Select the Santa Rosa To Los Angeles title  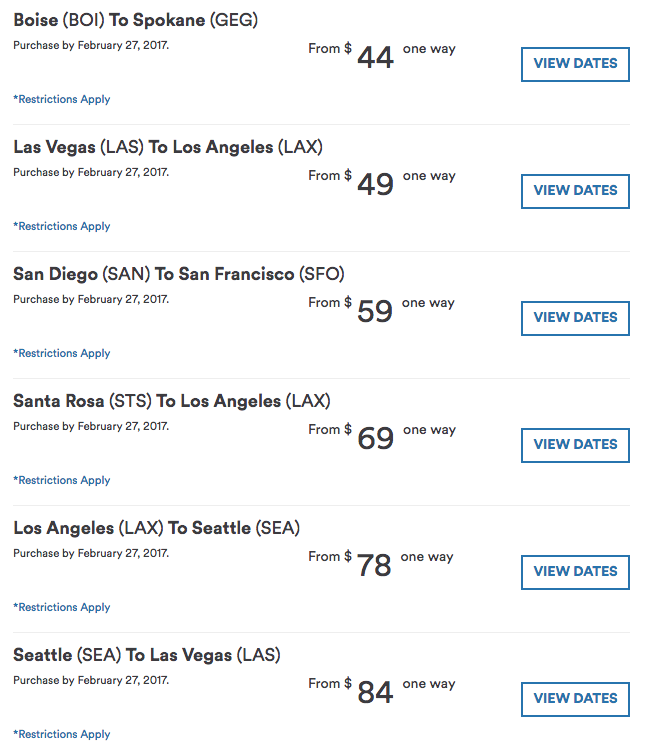coord(172,401)
